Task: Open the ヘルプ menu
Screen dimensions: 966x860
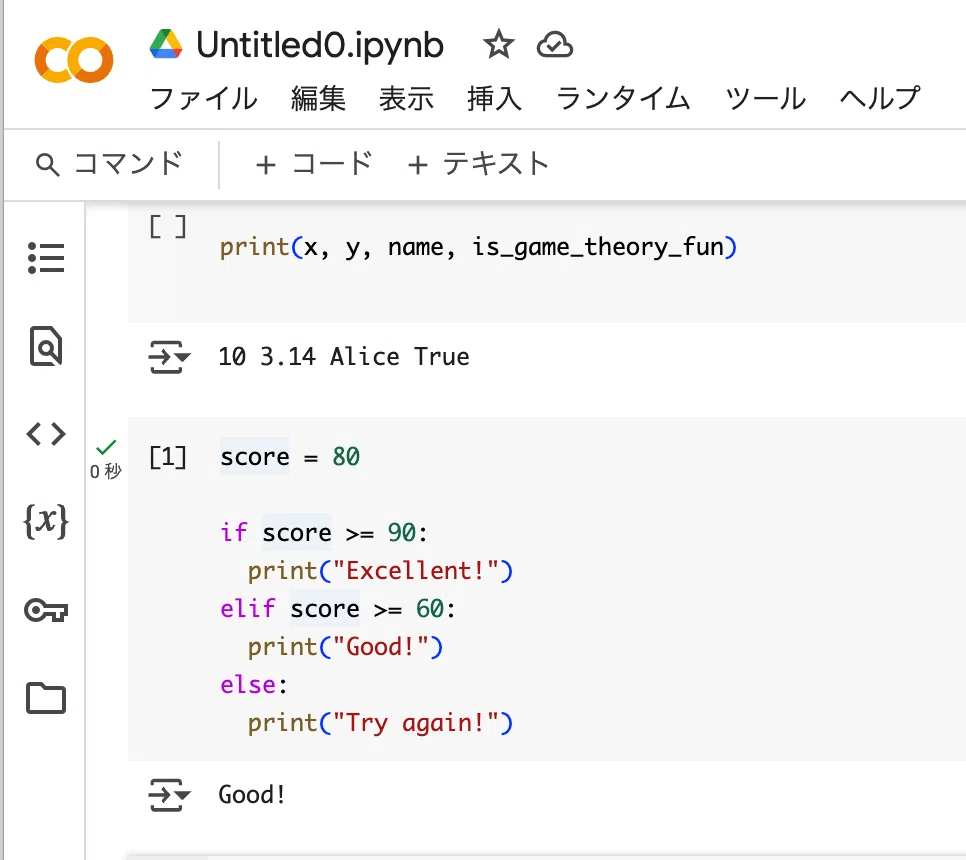Action: (x=881, y=99)
